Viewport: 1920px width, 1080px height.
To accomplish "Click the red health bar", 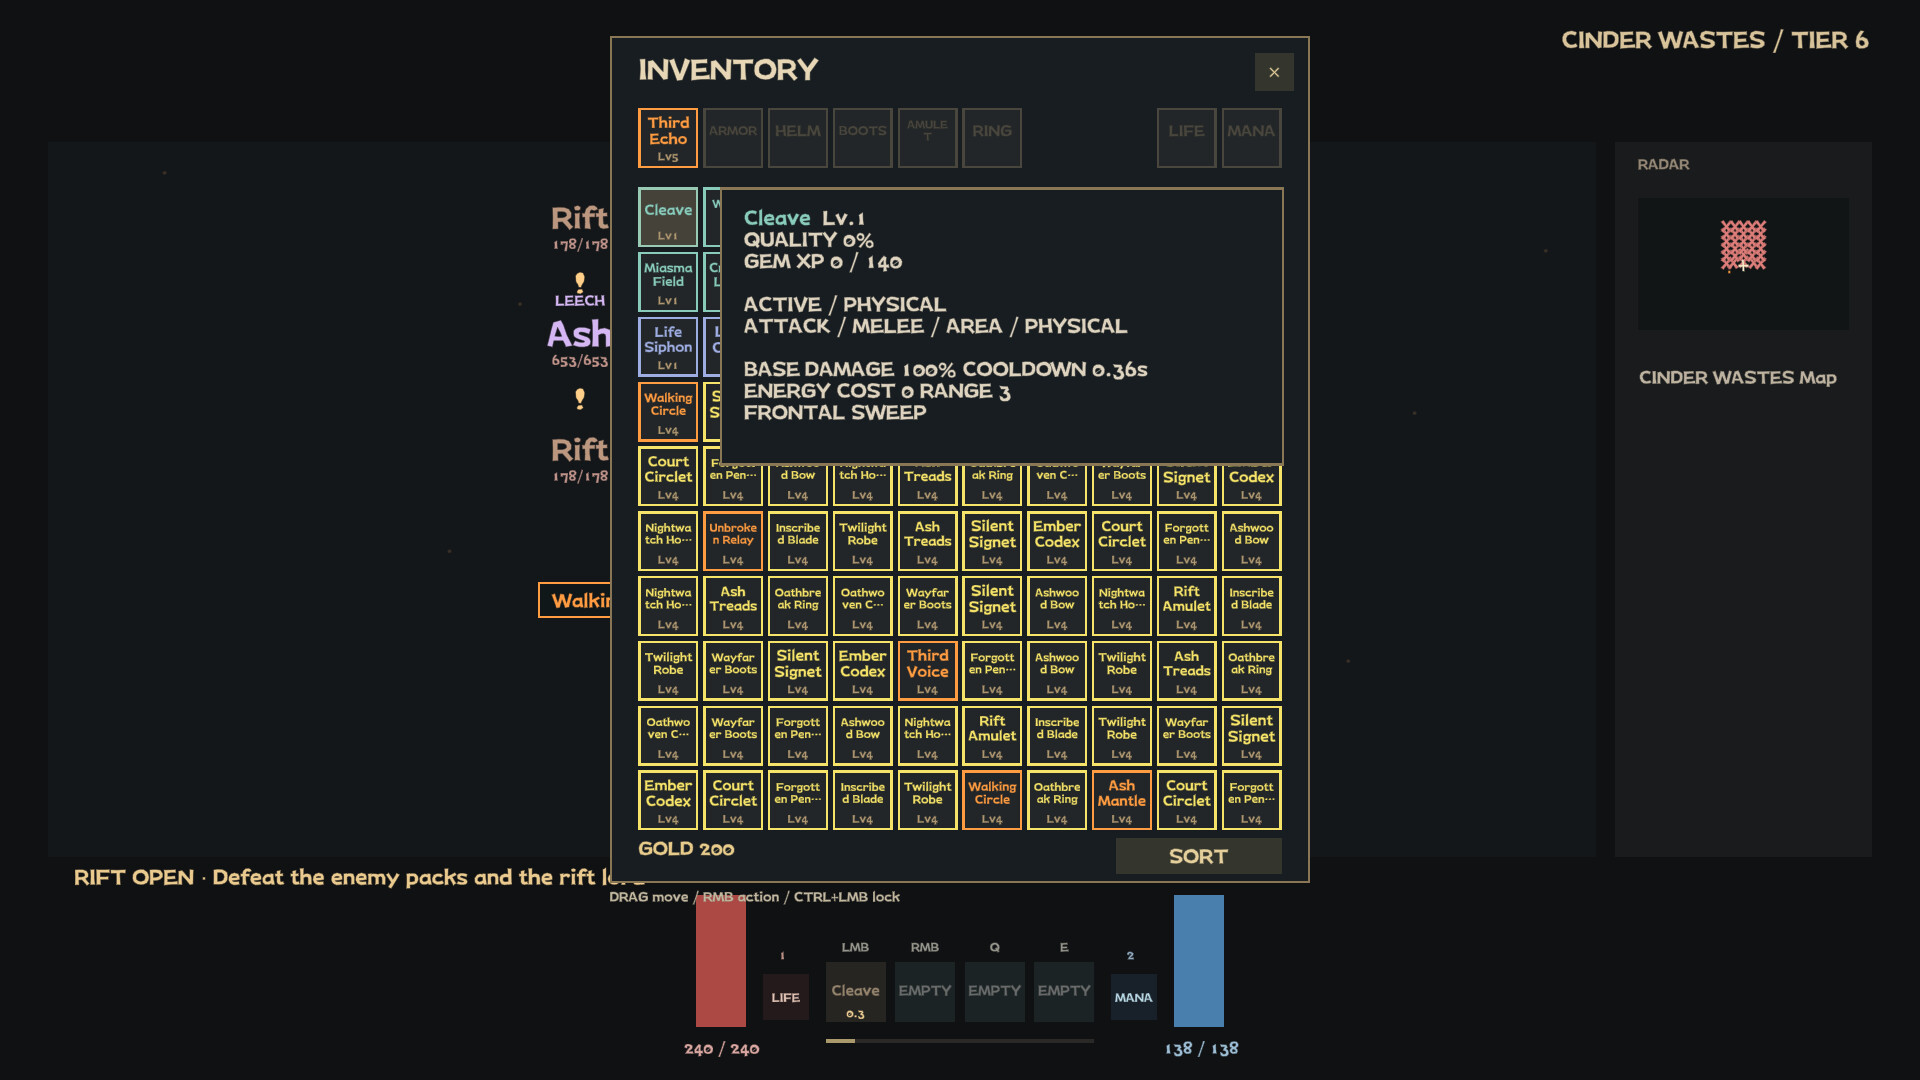I will [x=721, y=961].
